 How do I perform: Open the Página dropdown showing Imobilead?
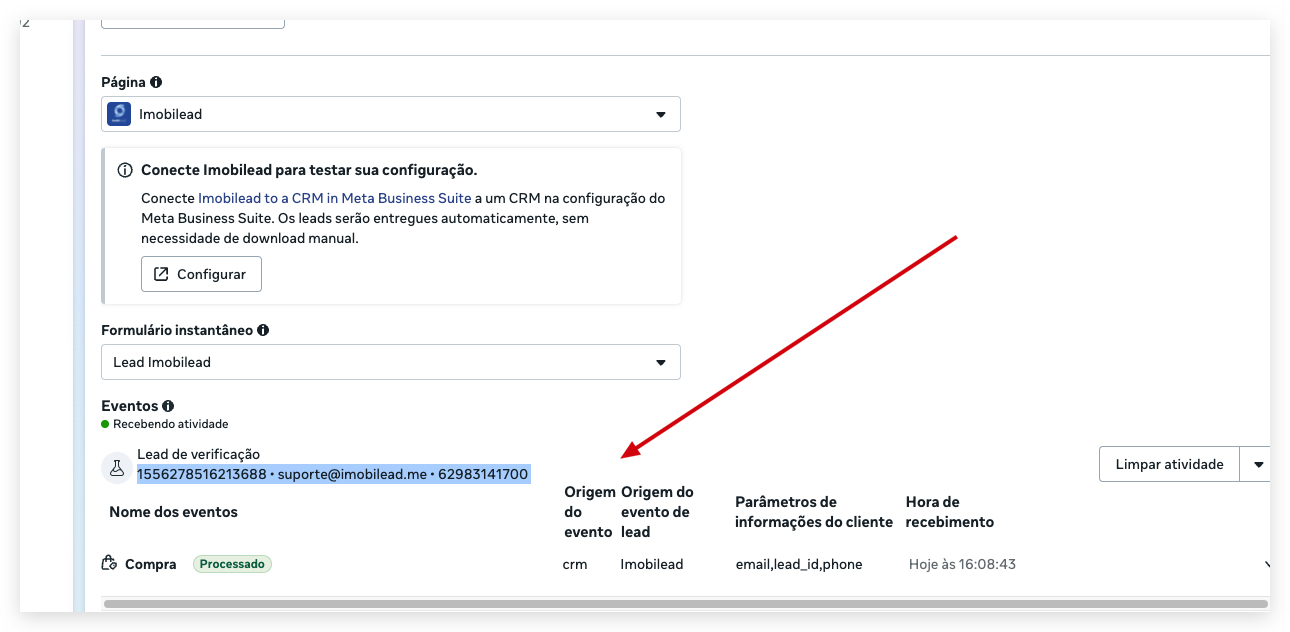391,114
